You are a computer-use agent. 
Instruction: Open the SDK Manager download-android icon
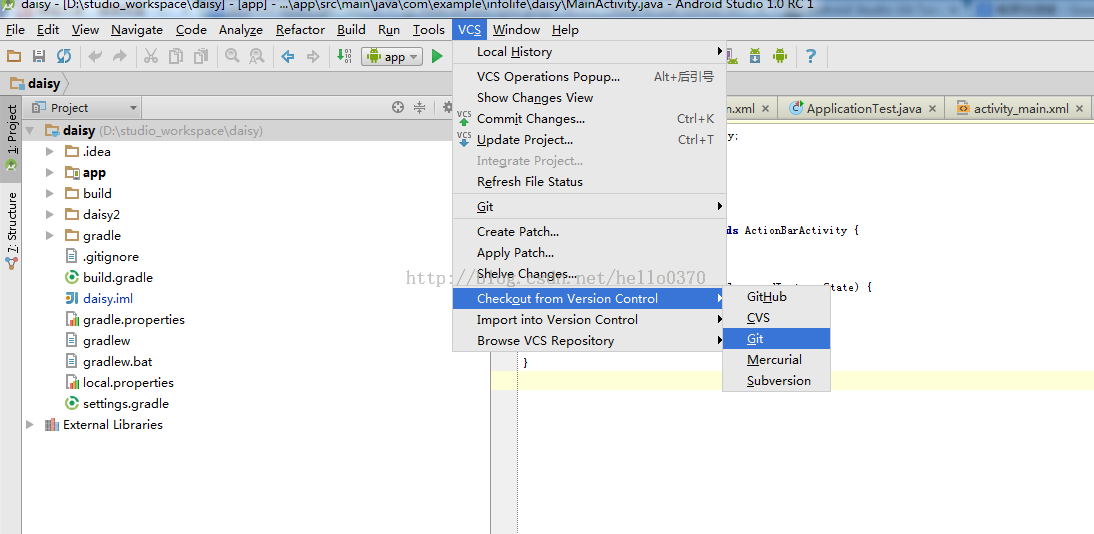[755, 56]
